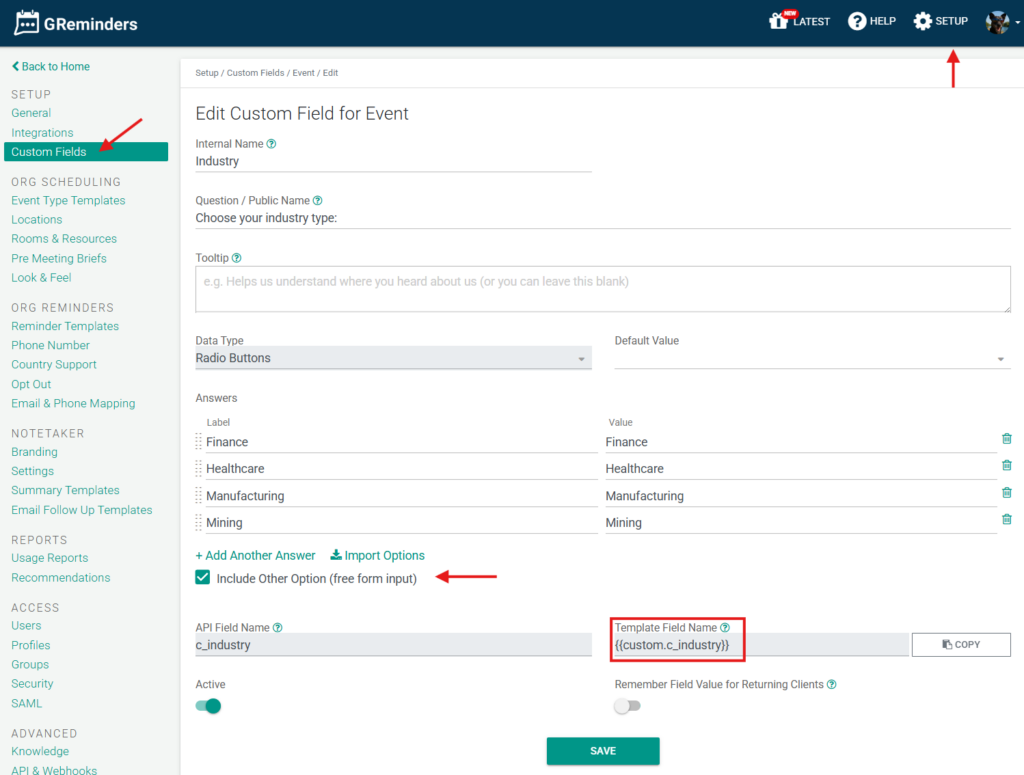This screenshot has height=775, width=1024.
Task: Enable Remember Field Value for Returning Clients
Action: 627,706
